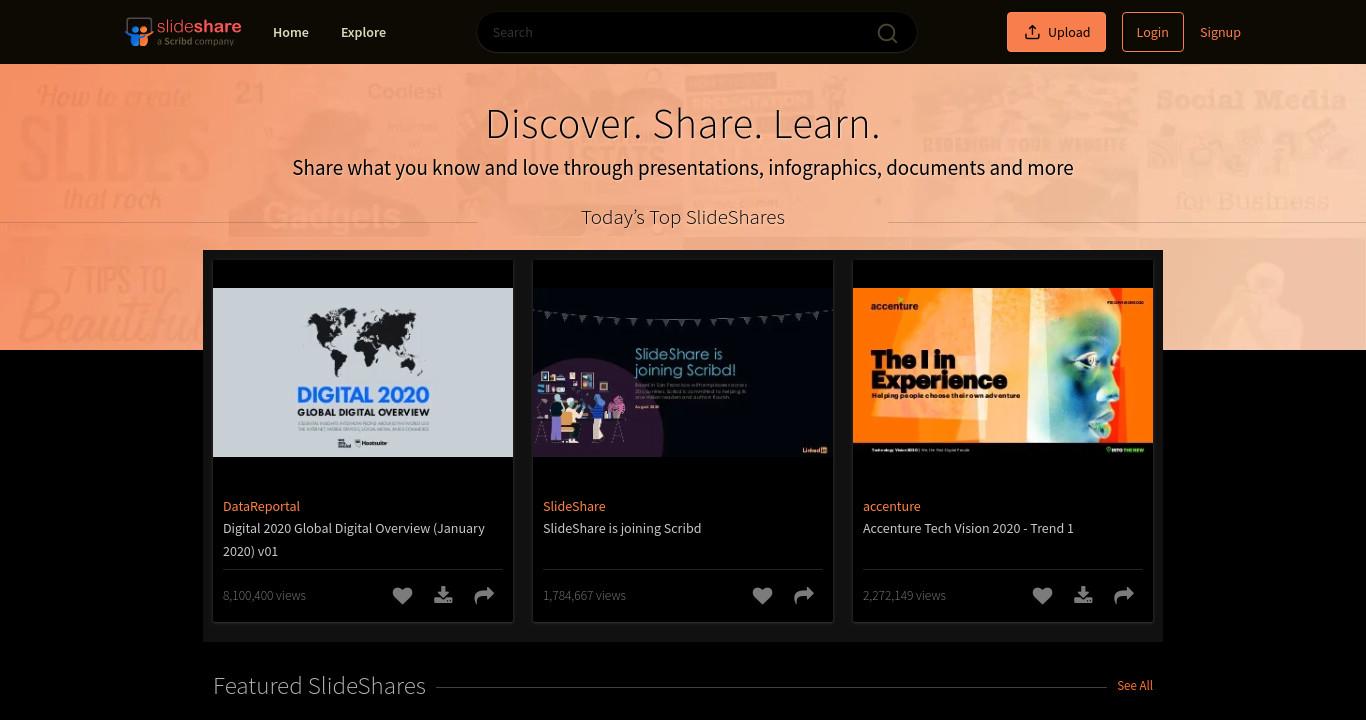Click the Featured SlideShares heading
Screen dimensions: 1366x720
coord(319,686)
